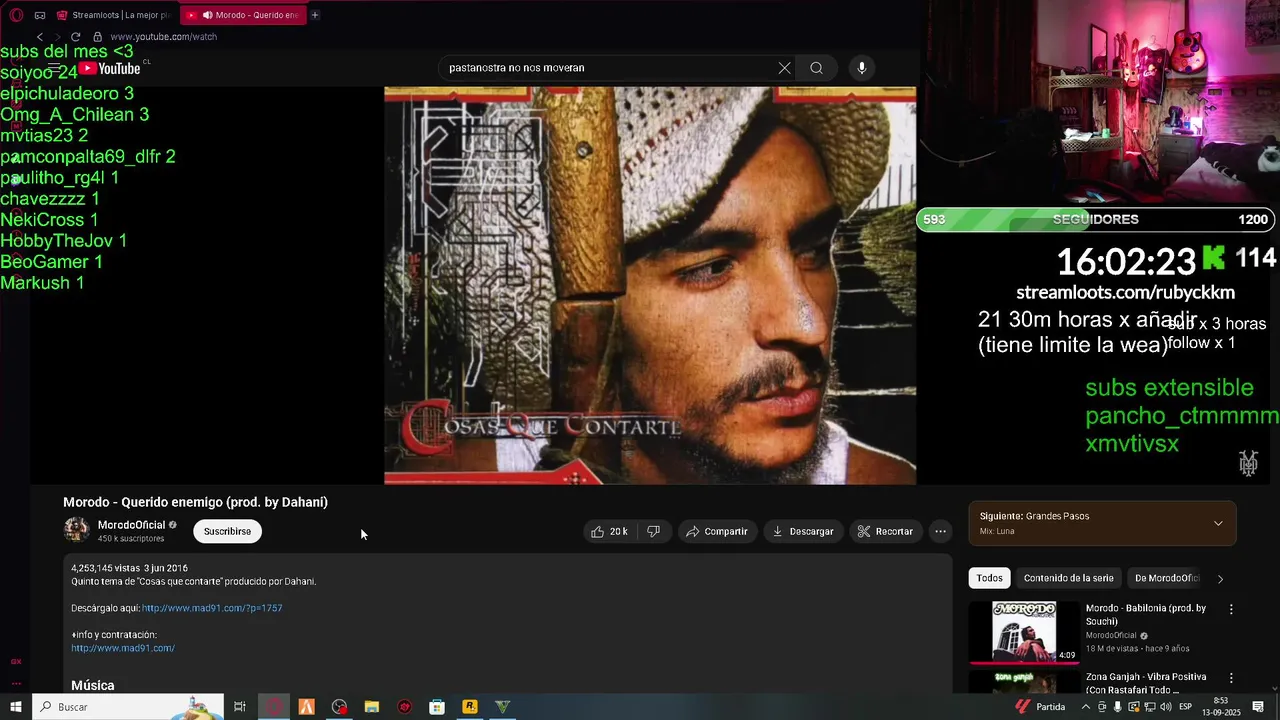
Task: Like the video with 20 k thumbs up
Action: point(609,531)
